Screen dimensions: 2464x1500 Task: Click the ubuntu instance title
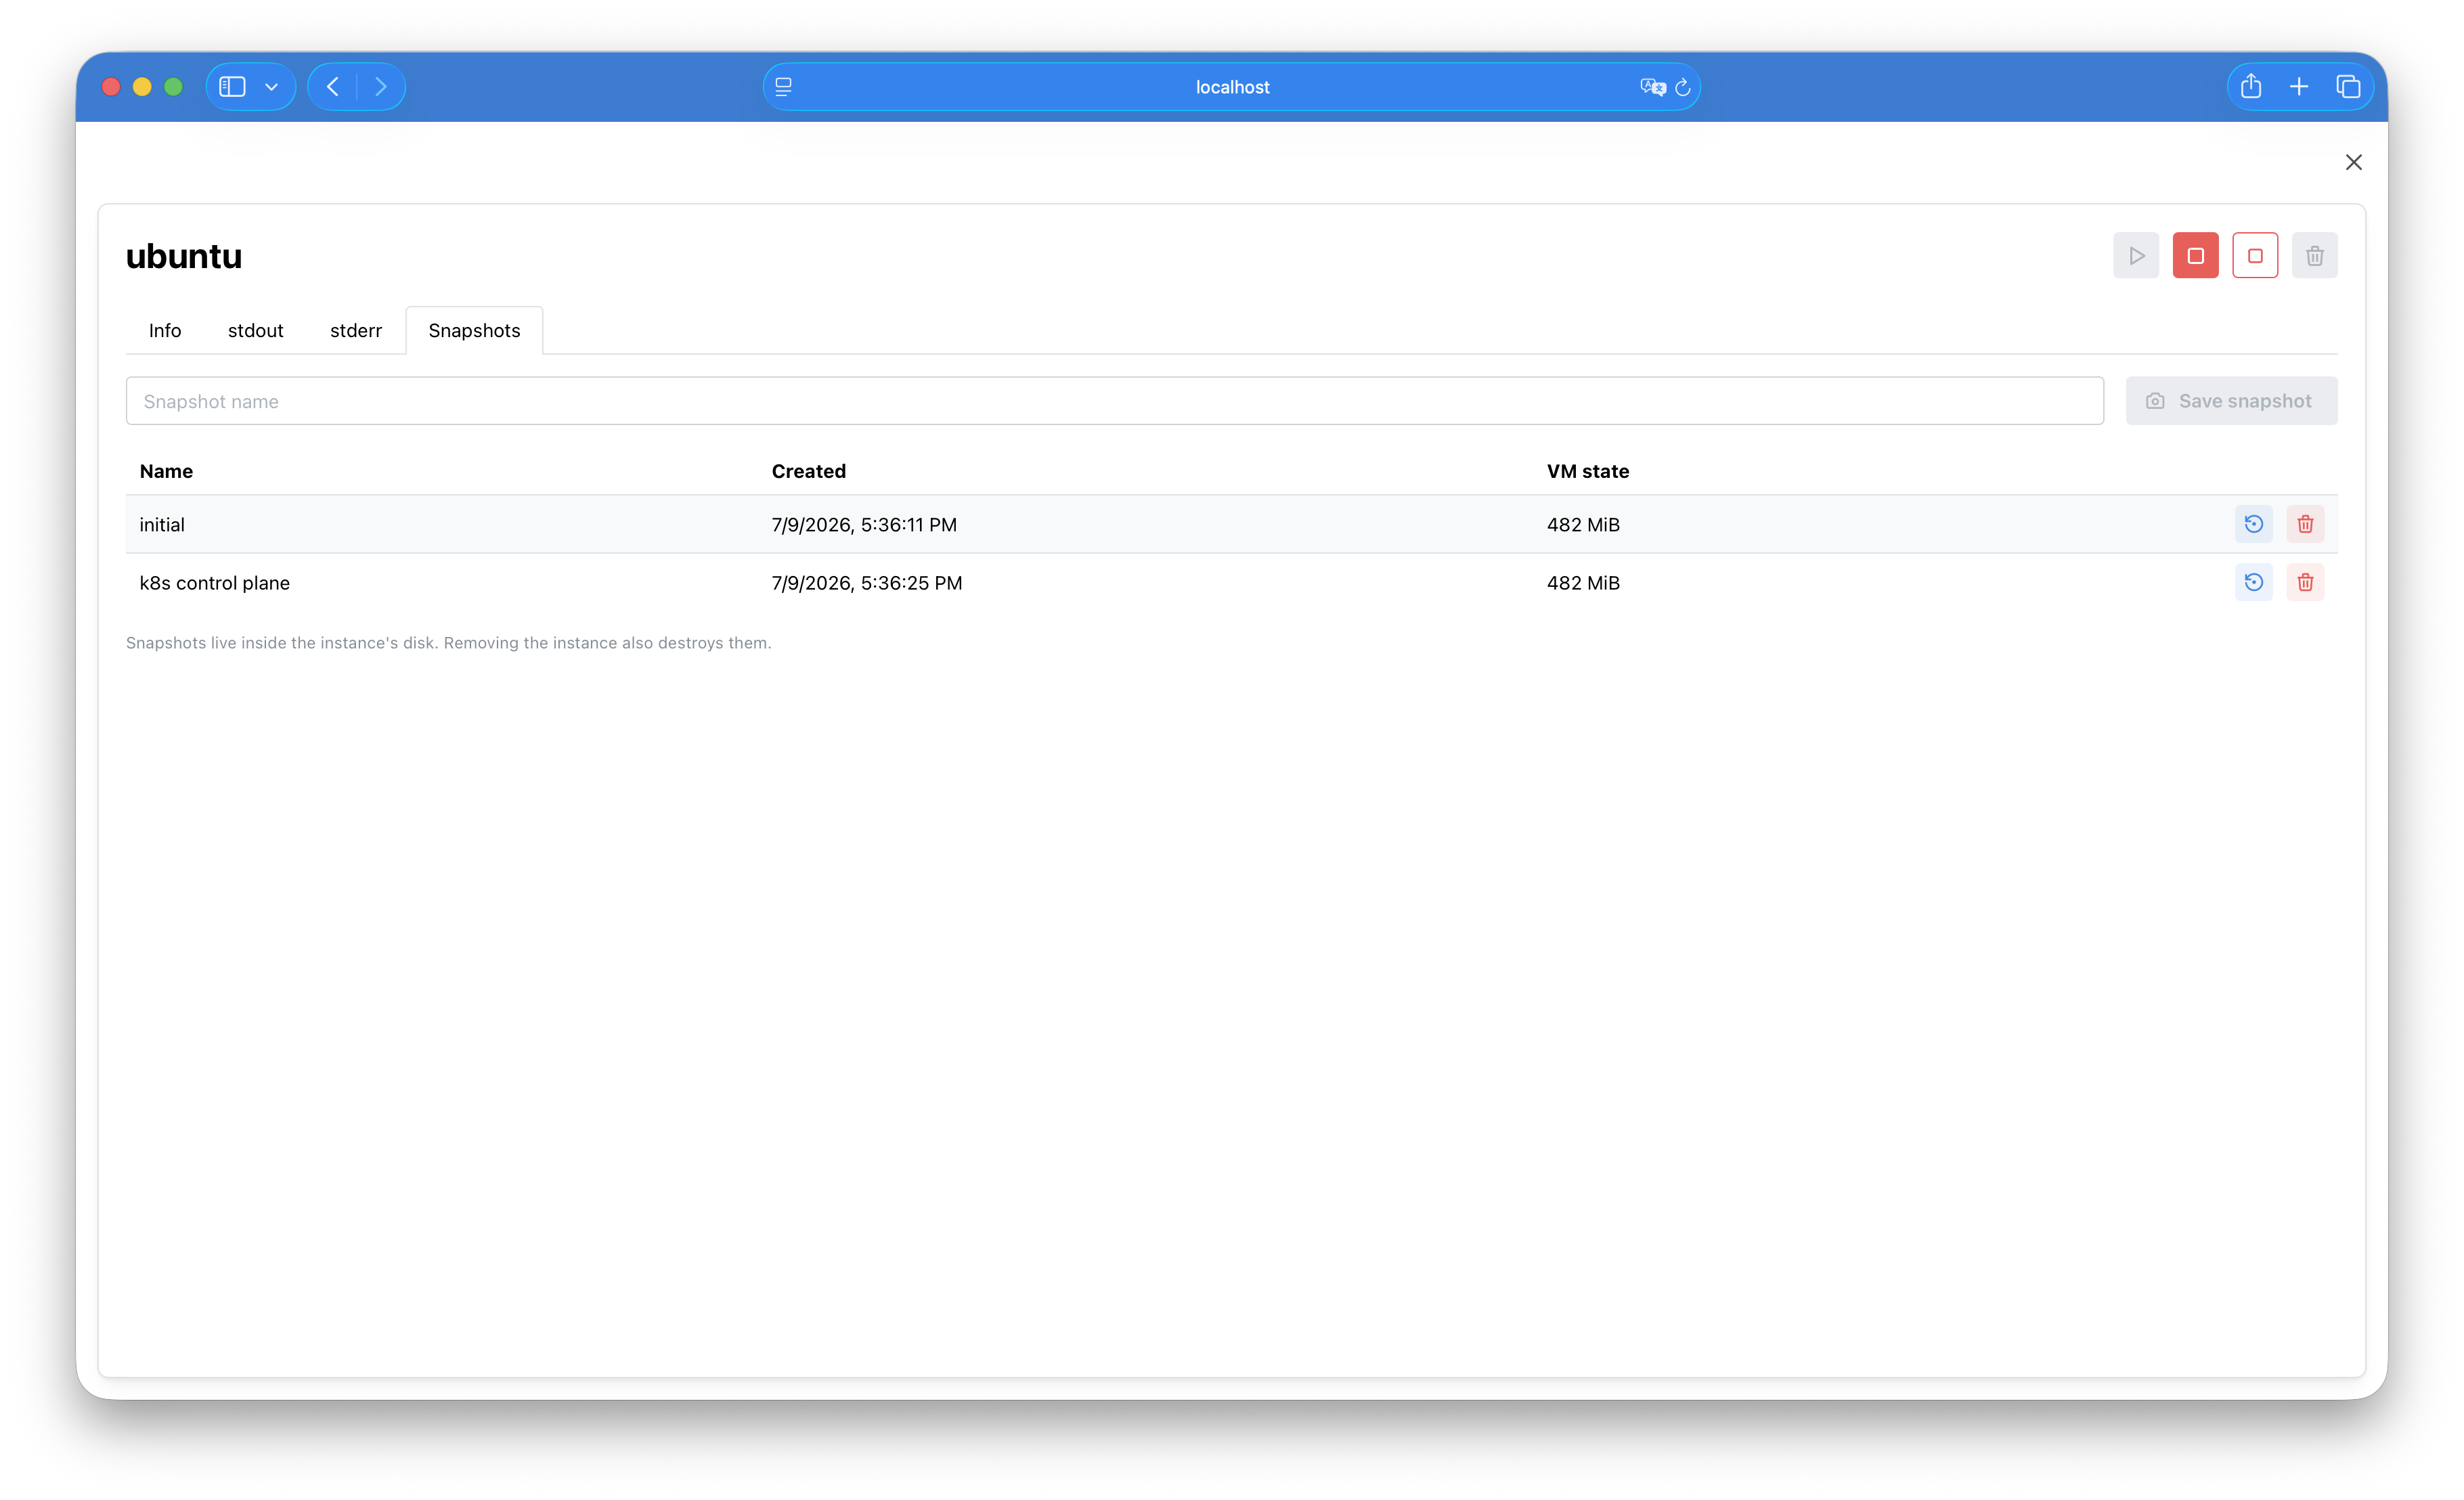(184, 256)
